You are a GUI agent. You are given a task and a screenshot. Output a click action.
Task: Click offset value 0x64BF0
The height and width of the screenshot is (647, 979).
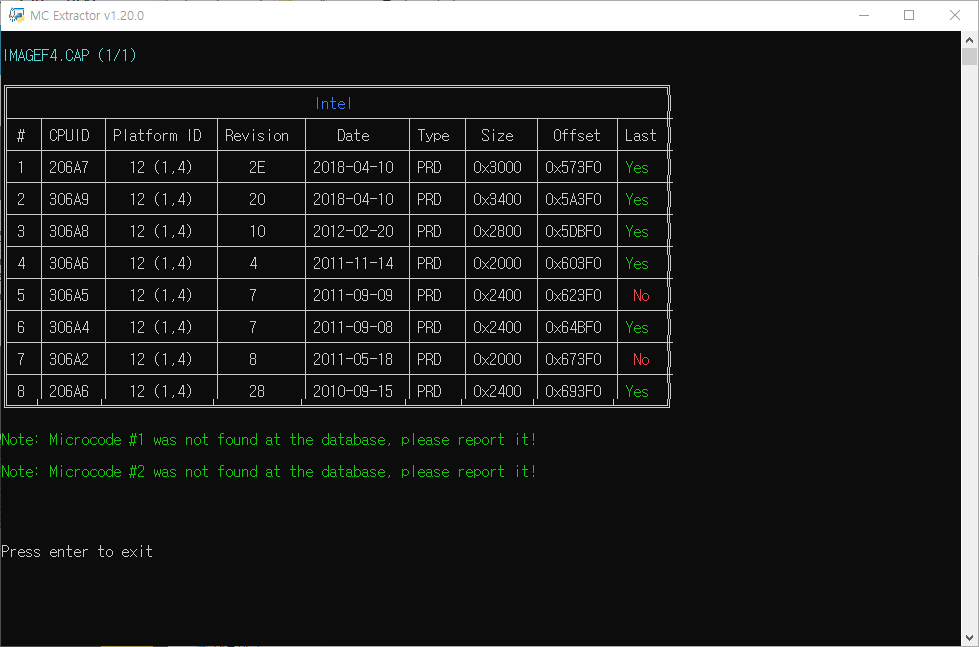(x=573, y=327)
